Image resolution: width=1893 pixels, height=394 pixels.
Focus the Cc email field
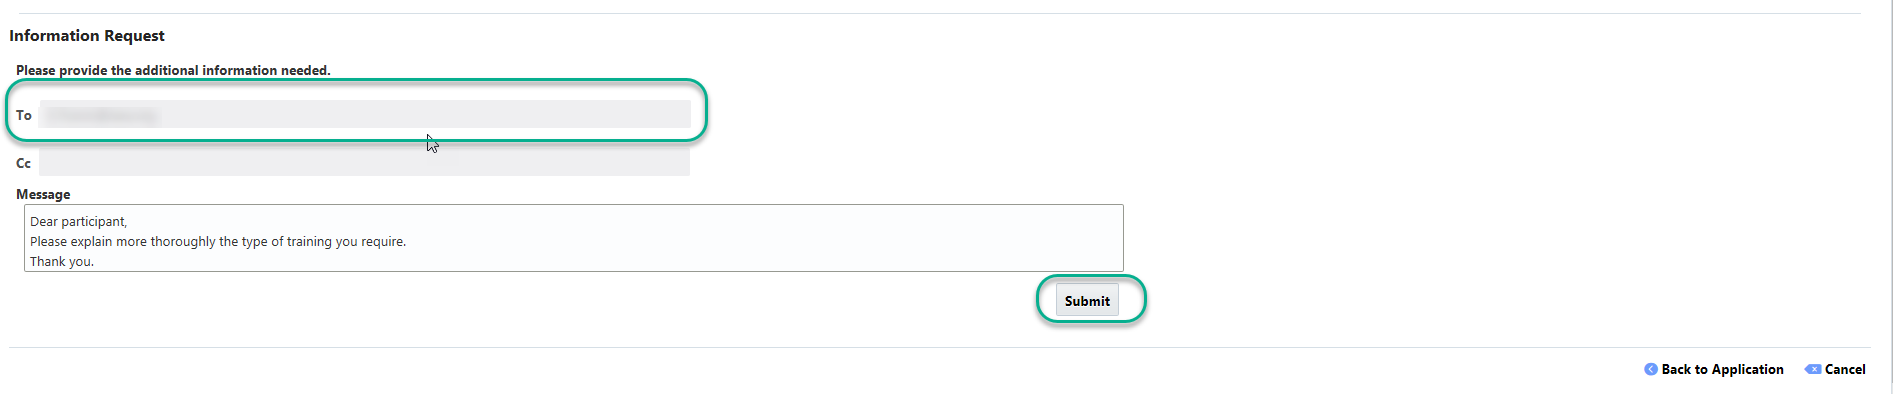pyautogui.click(x=365, y=162)
